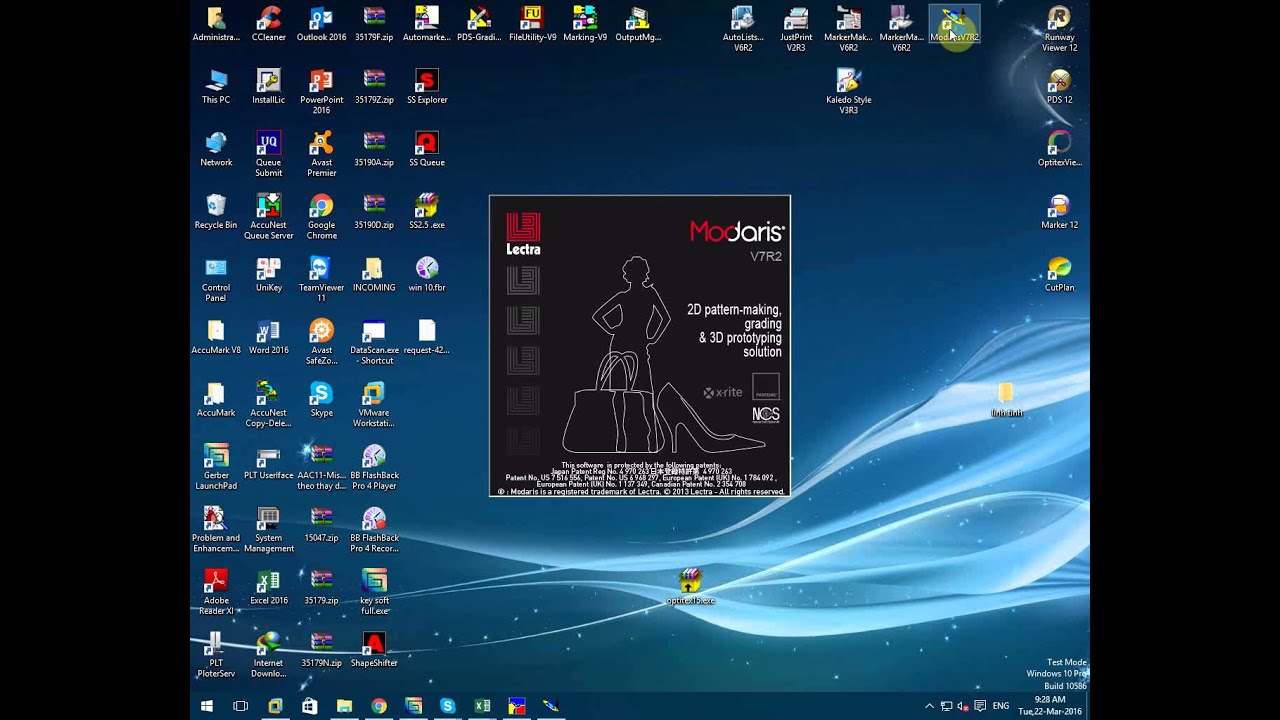Select the 35179Z.zip archive

click(374, 87)
